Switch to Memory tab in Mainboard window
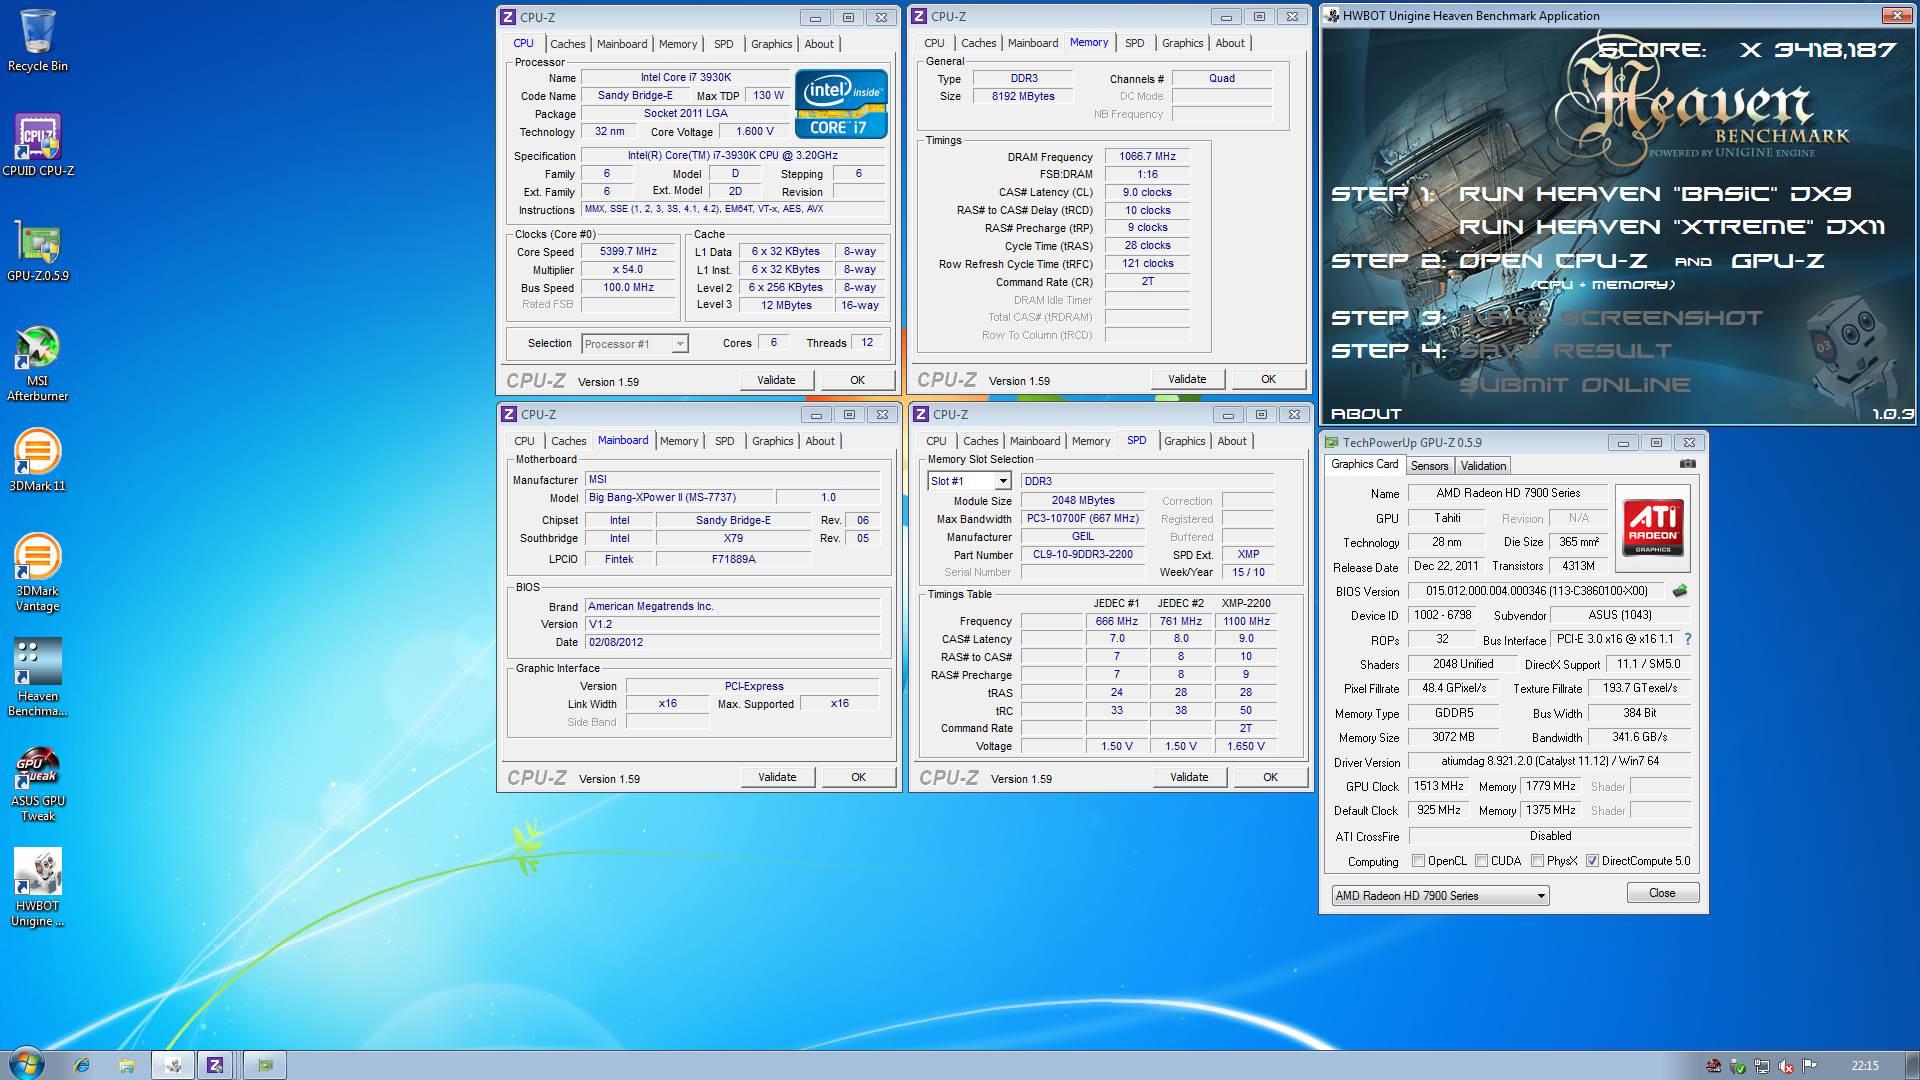The image size is (1920, 1080). point(679,441)
